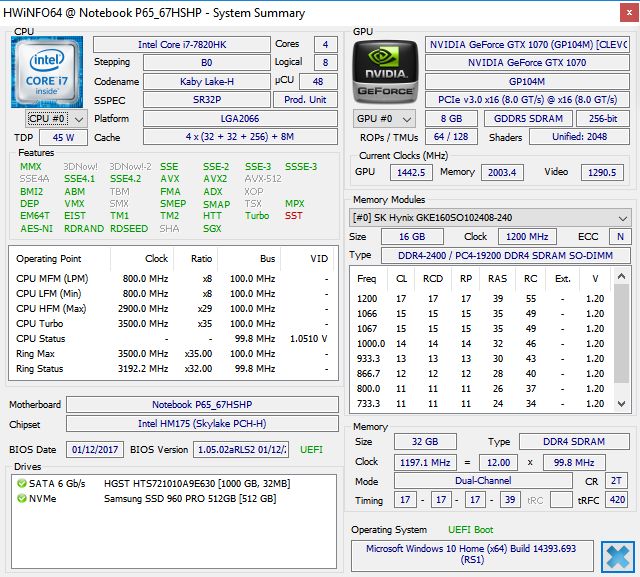
Task: Click the PCIe v3.0 x16 interface field
Action: click(x=527, y=99)
